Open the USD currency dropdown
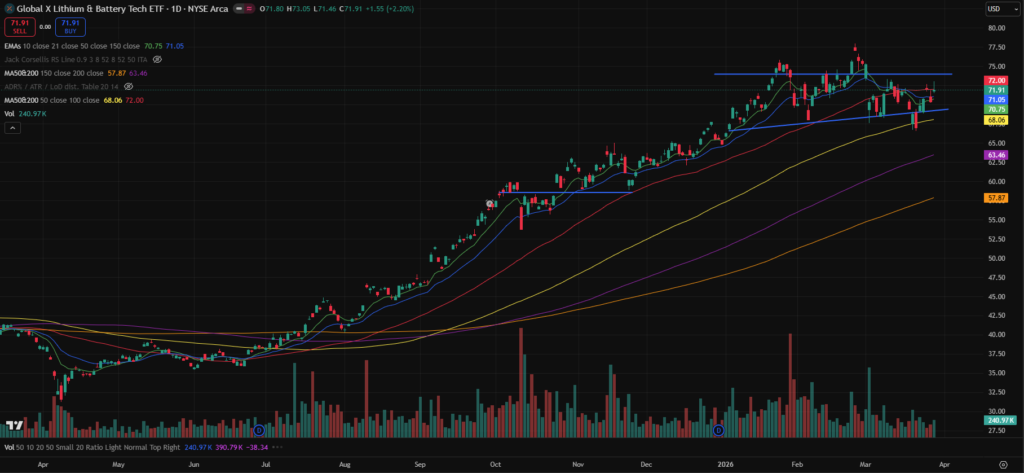This screenshot has height=473, width=1024. (x=995, y=9)
